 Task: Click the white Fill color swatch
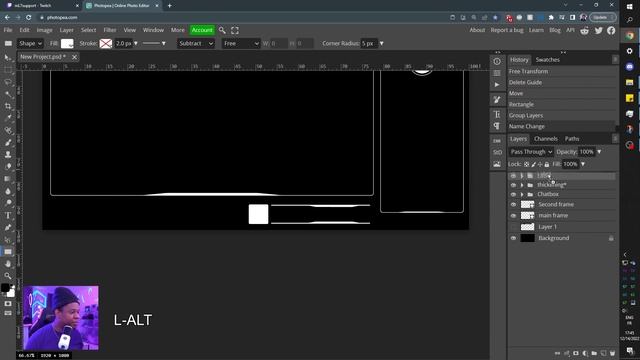(x=67, y=43)
